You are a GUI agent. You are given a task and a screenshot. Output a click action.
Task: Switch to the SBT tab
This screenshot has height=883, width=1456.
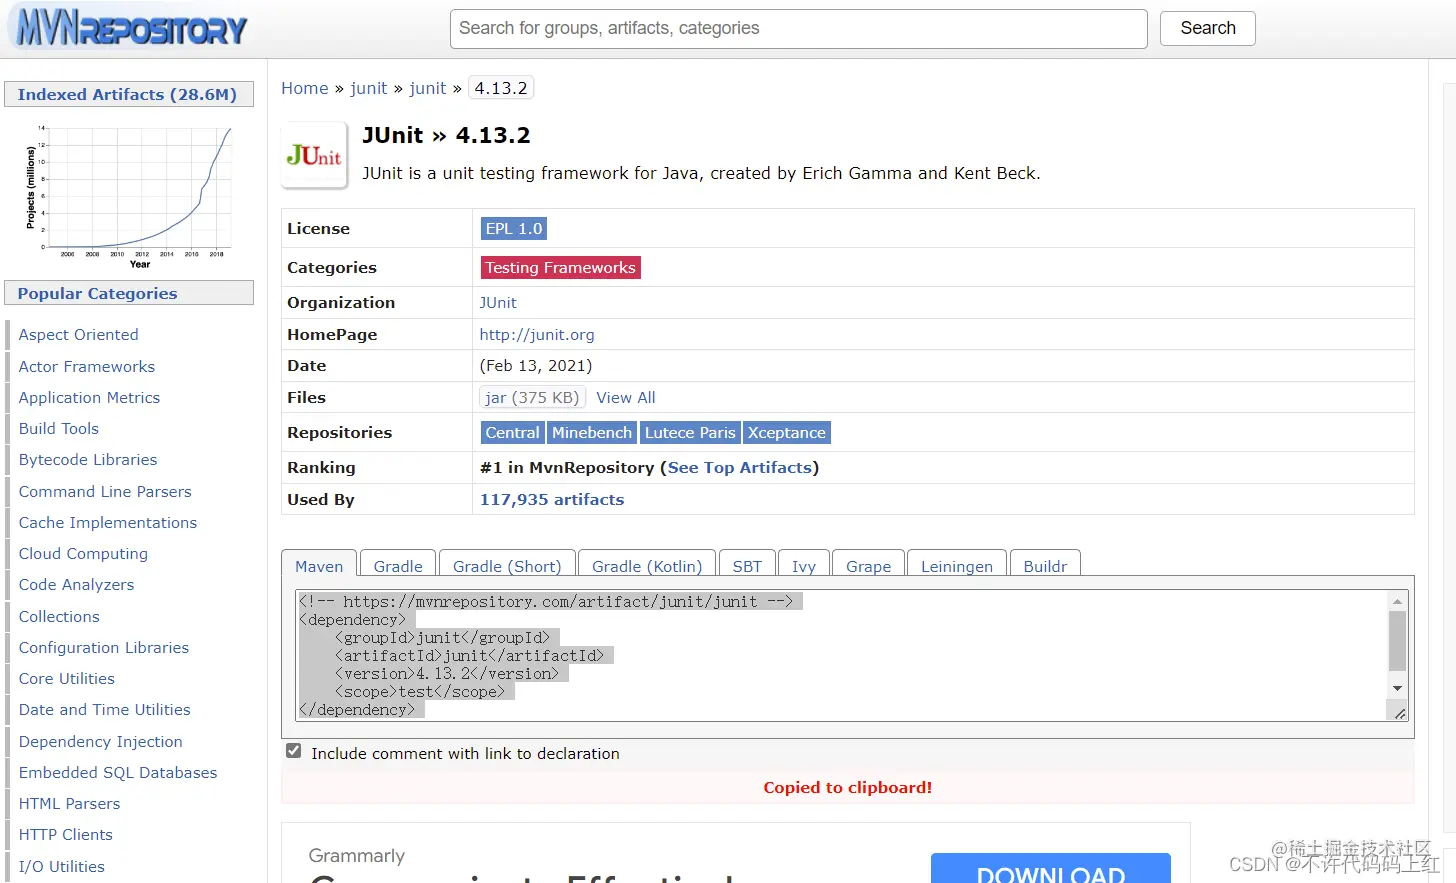747,565
